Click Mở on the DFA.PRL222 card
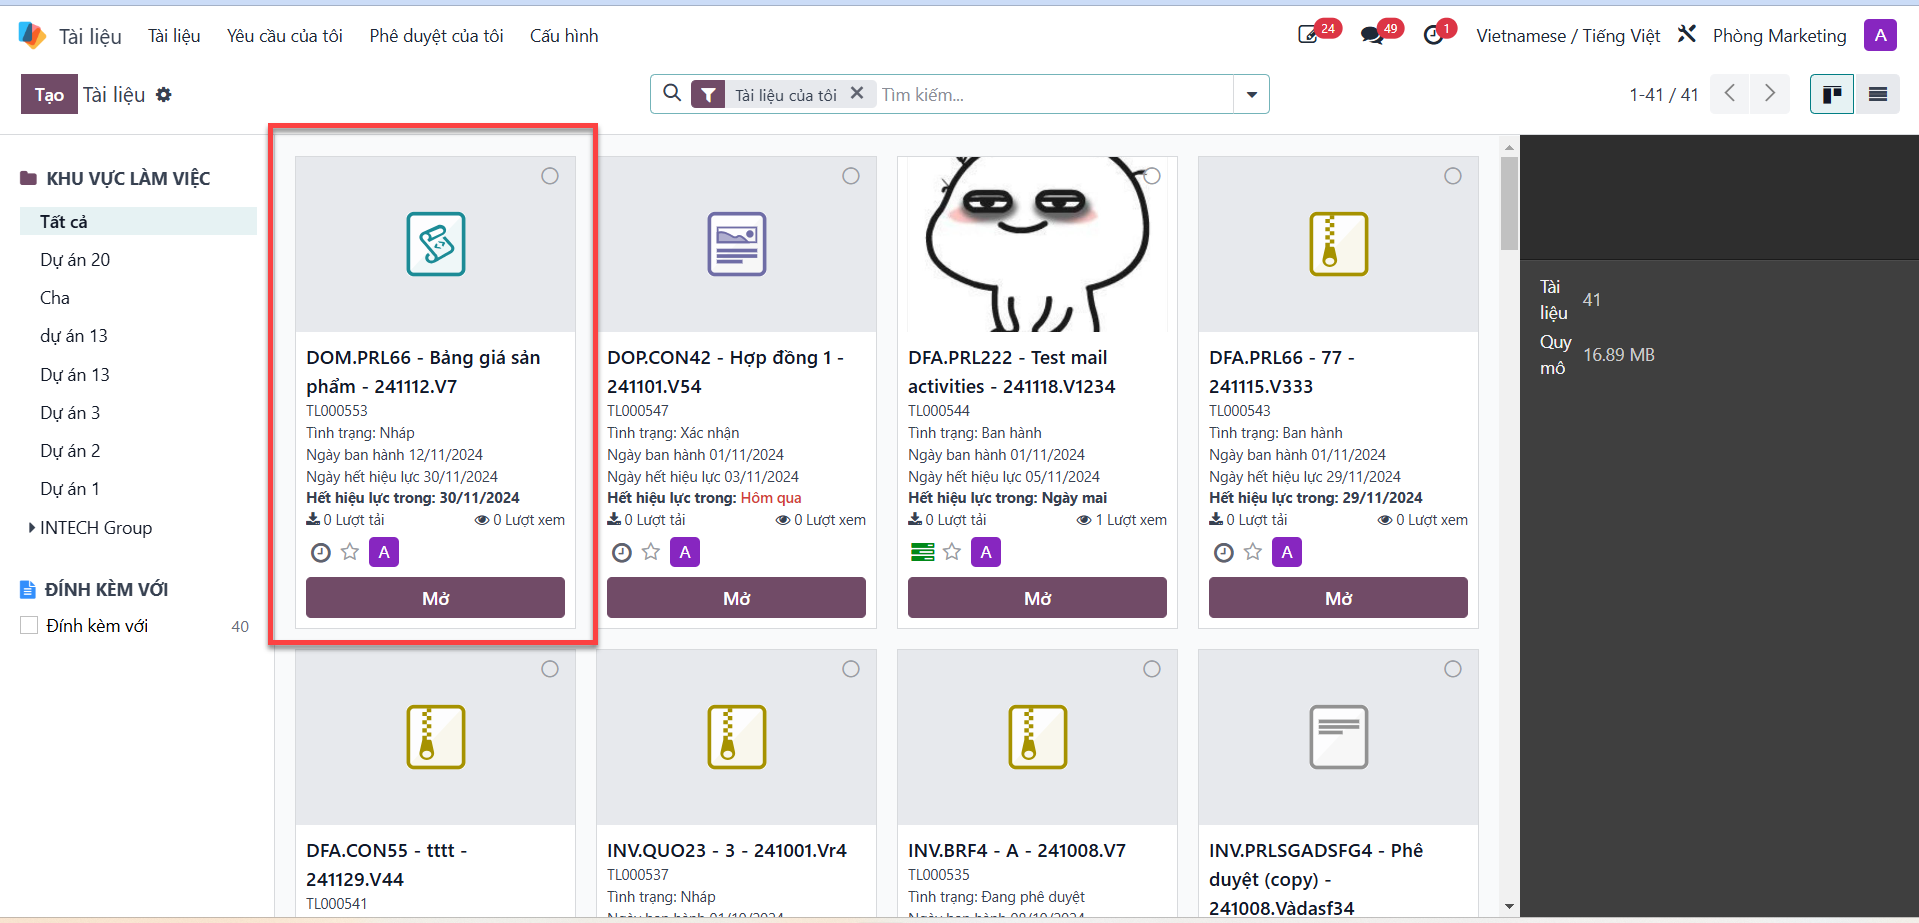This screenshot has width=1919, height=923. coord(1037,598)
